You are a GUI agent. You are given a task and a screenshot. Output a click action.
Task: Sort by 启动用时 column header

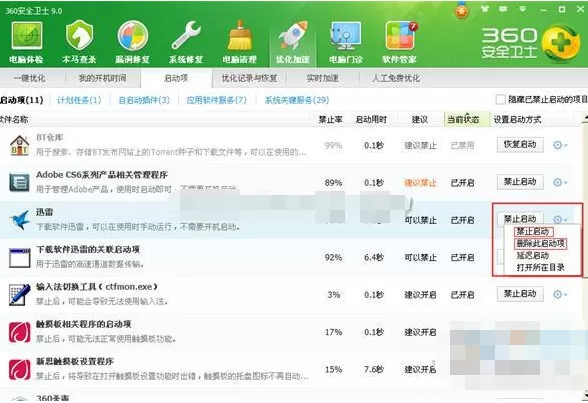(x=371, y=120)
